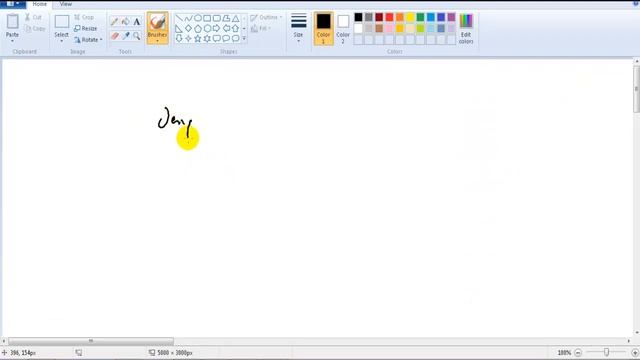This screenshot has height=360, width=640.
Task: Choose the Up arrow shape
Action: [x=236, y=29]
